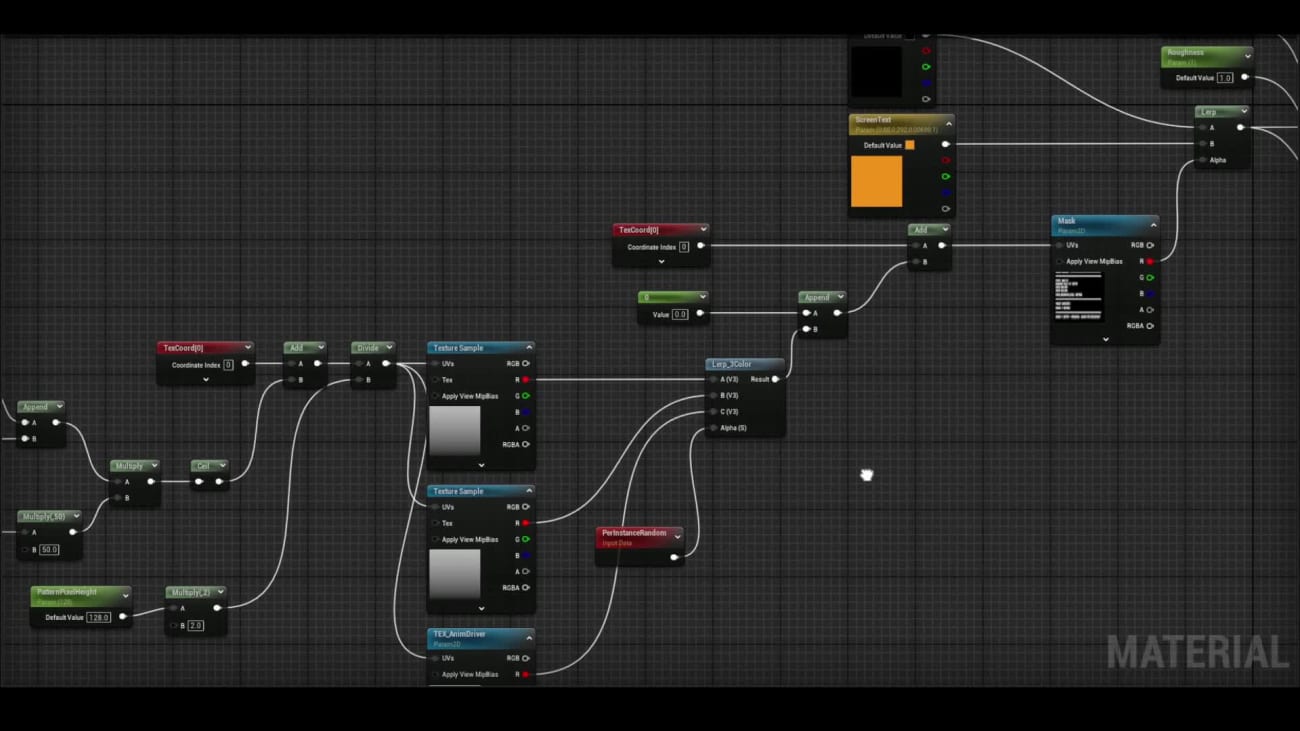The height and width of the screenshot is (731, 1300).
Task: Select the A (V3) input pin of Lerp_3Color
Action: pos(713,379)
